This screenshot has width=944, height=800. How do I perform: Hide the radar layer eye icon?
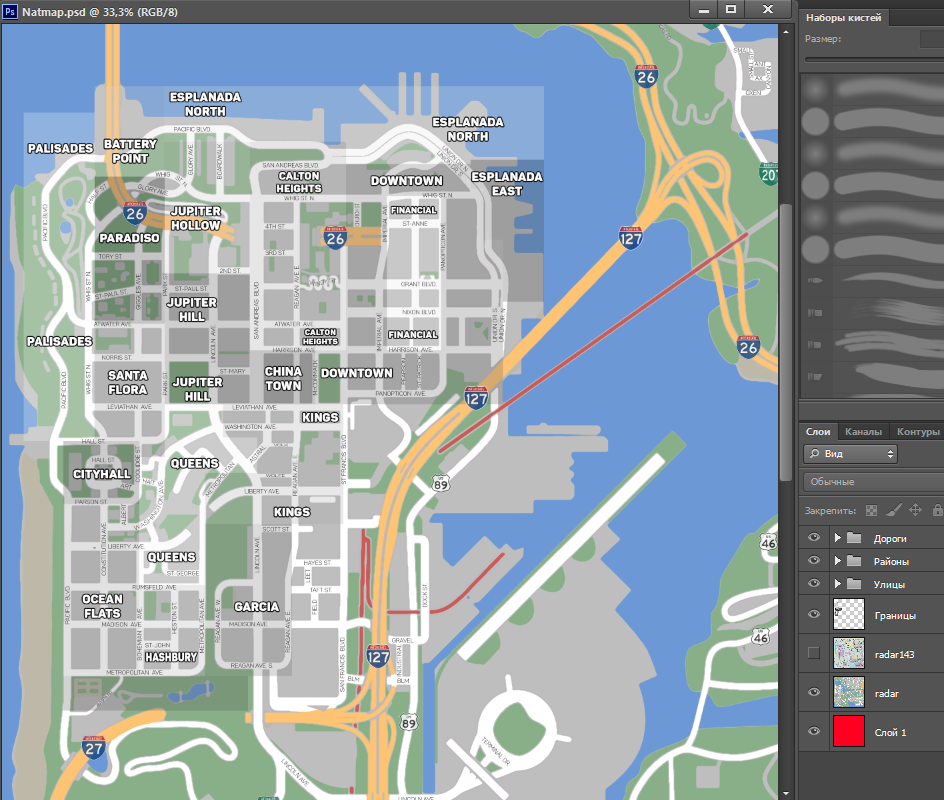click(814, 692)
